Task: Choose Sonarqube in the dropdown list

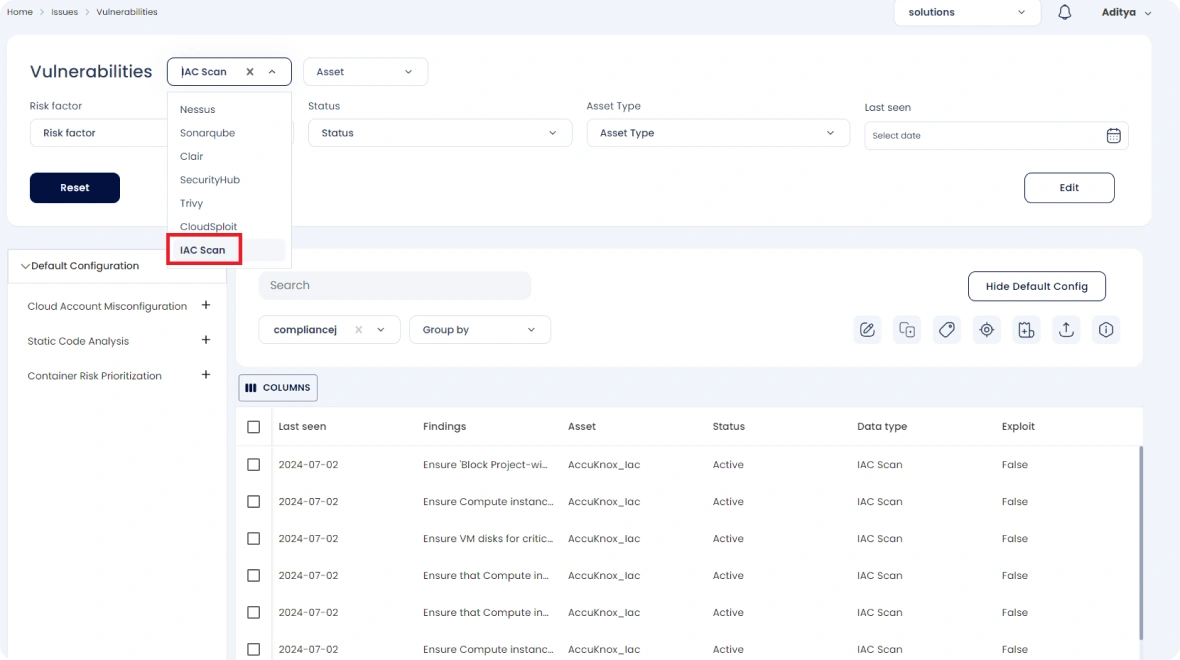Action: click(x=207, y=133)
